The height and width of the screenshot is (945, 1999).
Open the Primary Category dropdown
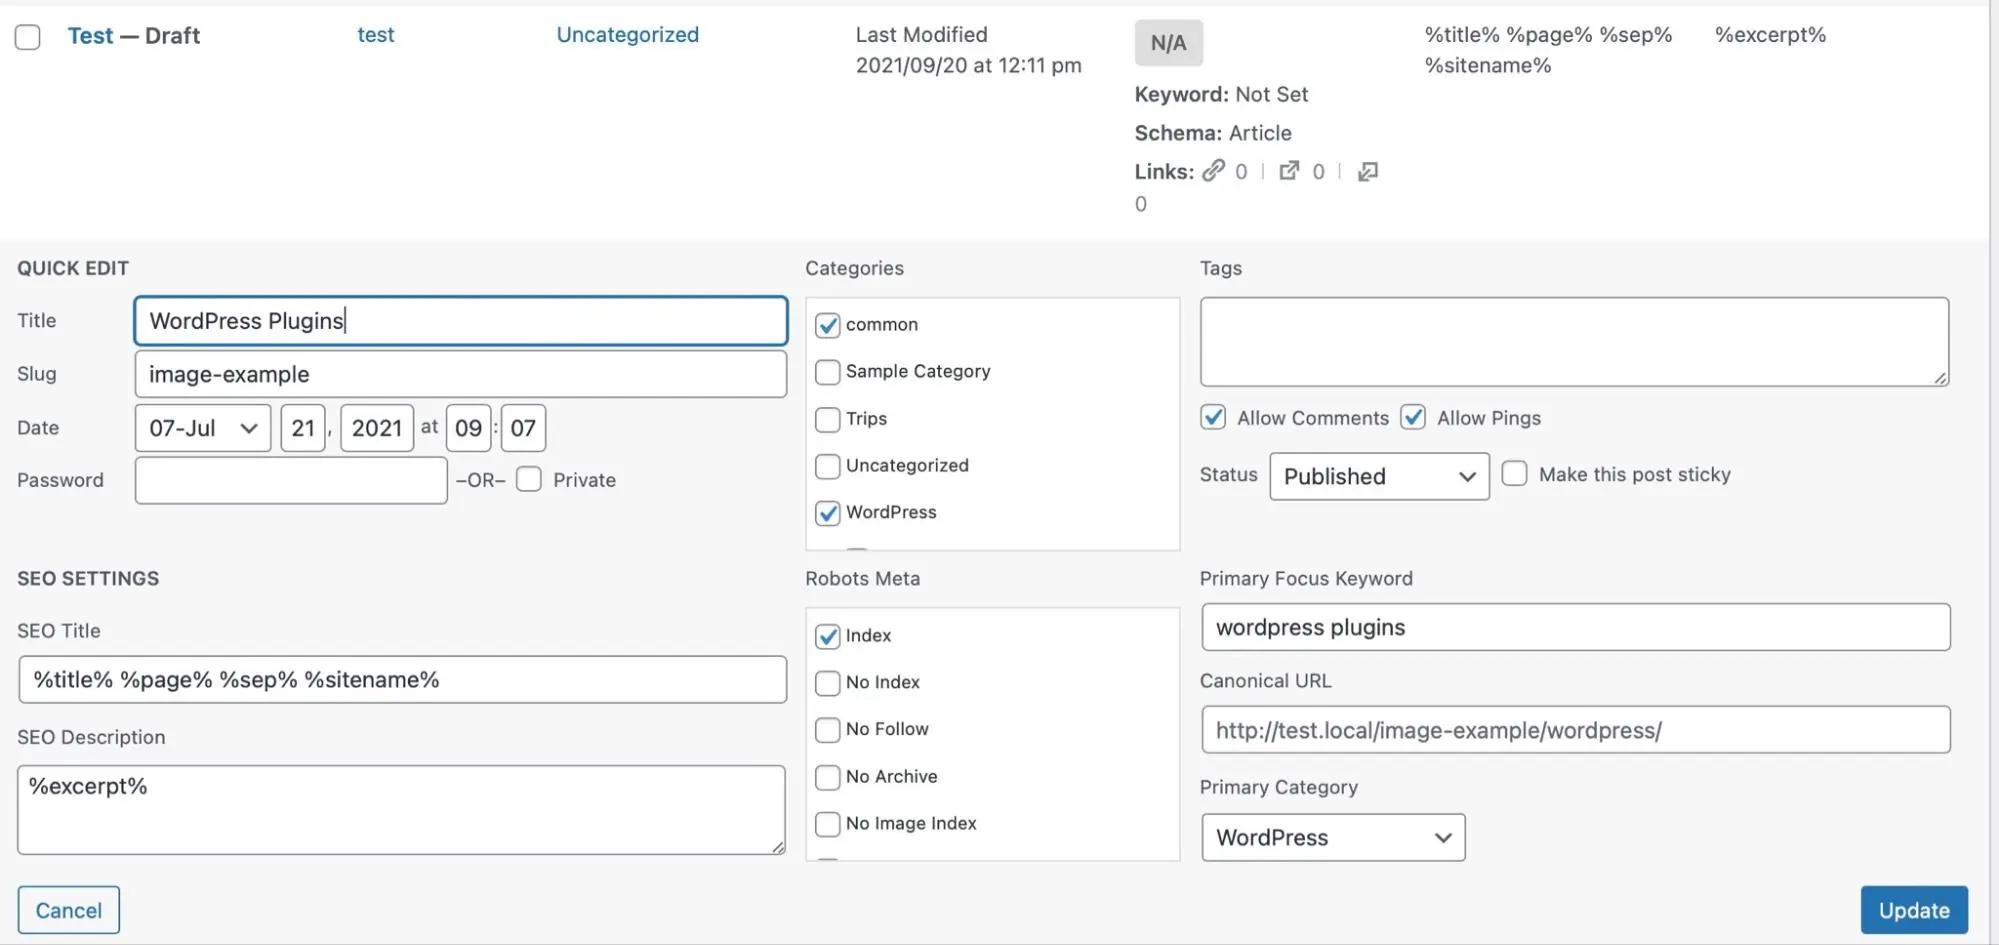tap(1332, 837)
